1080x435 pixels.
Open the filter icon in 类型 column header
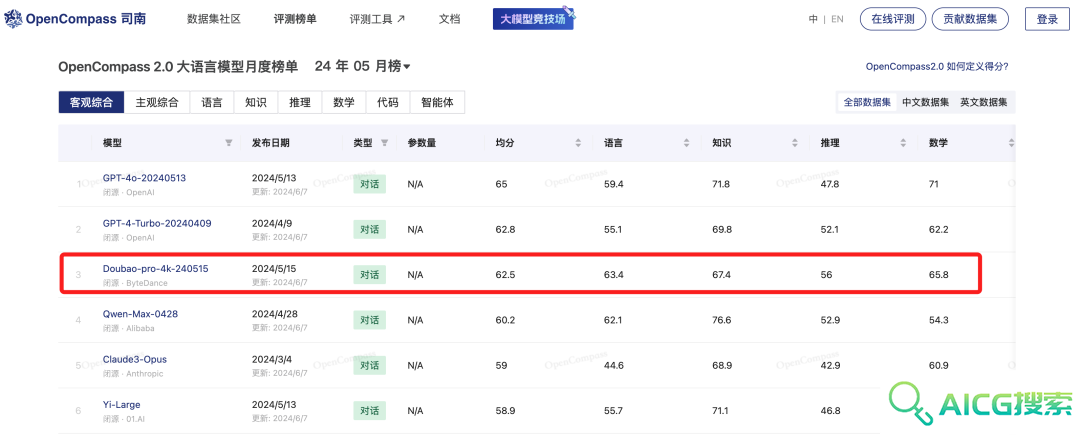[384, 143]
